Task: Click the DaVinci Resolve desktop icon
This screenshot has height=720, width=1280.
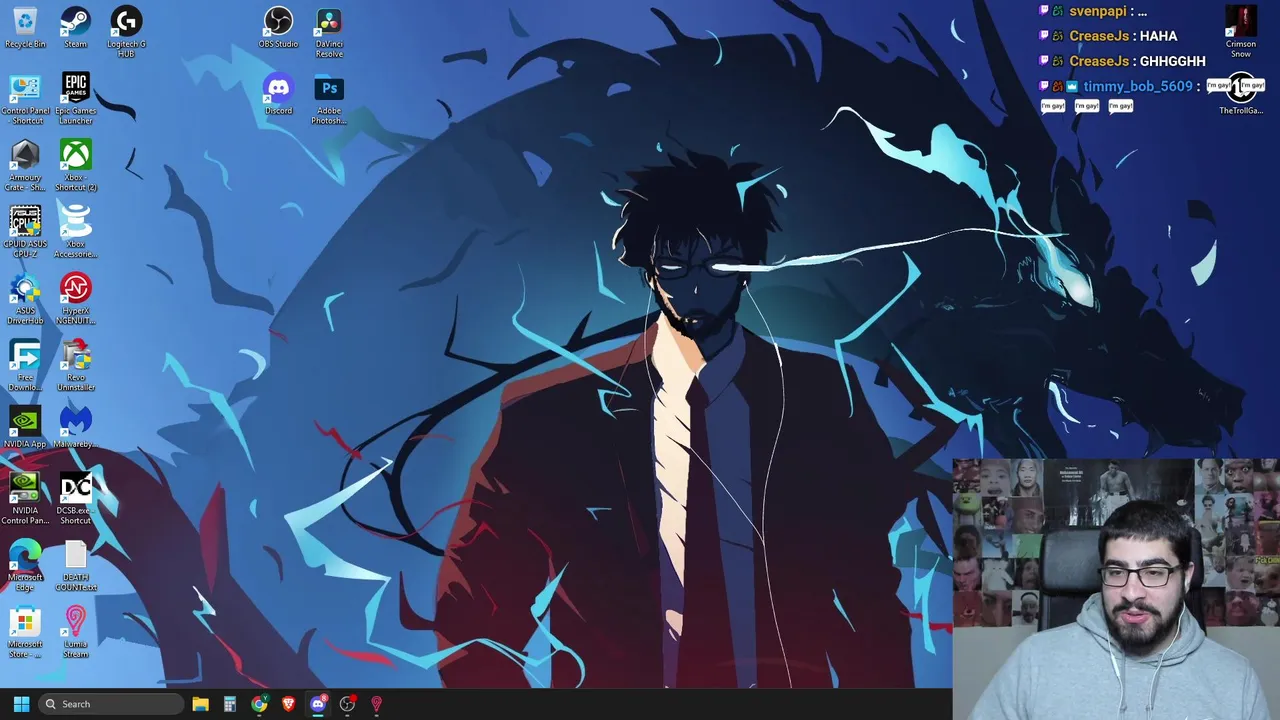Action: 329,32
